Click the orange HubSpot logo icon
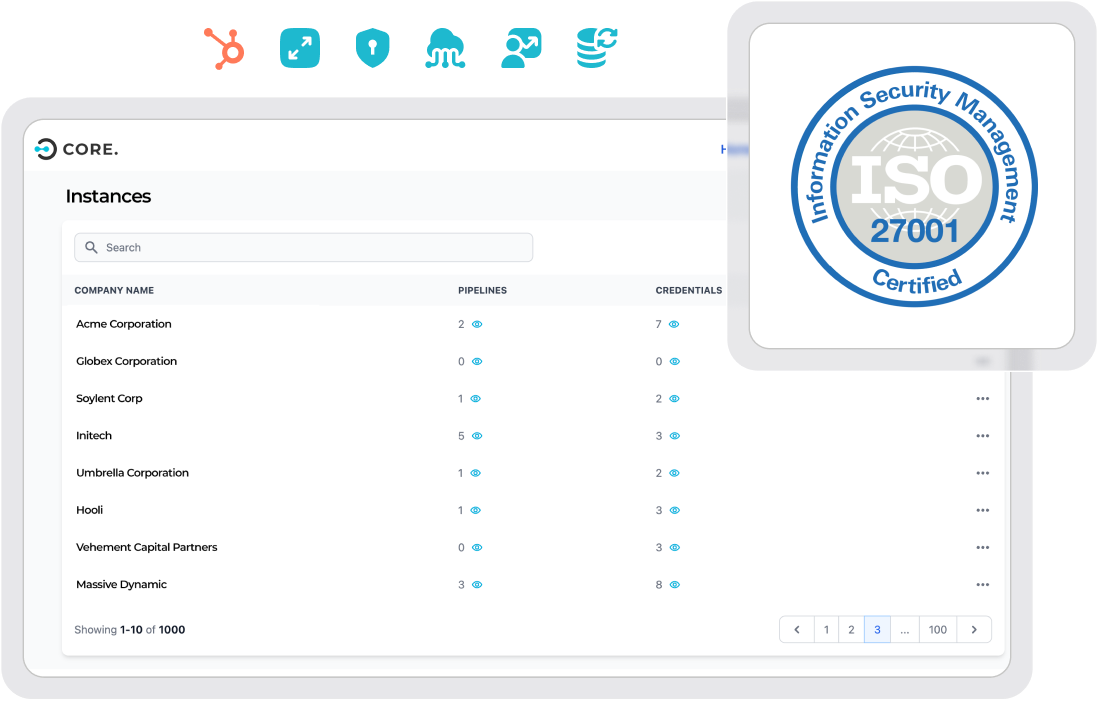 224,48
